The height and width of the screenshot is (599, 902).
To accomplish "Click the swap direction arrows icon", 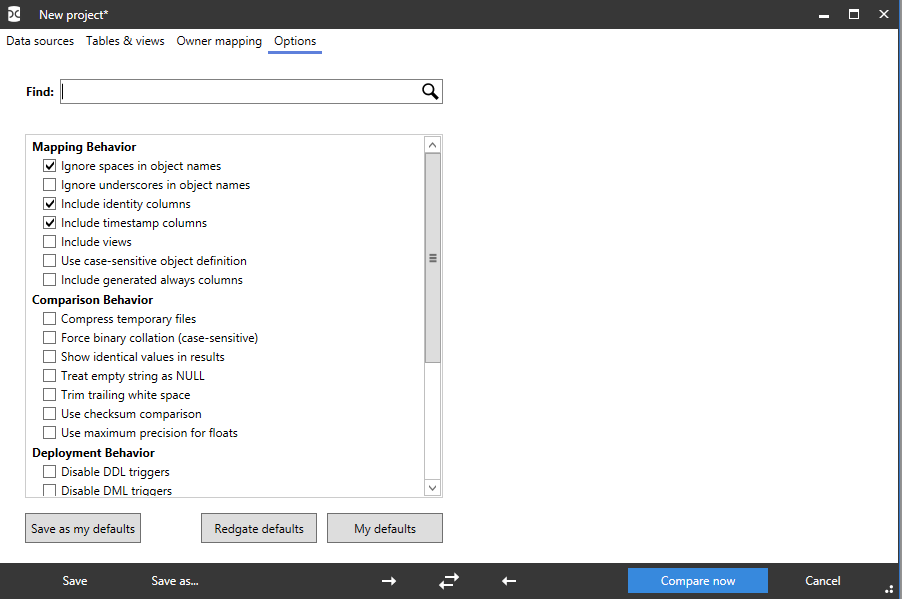I will click(x=449, y=581).
